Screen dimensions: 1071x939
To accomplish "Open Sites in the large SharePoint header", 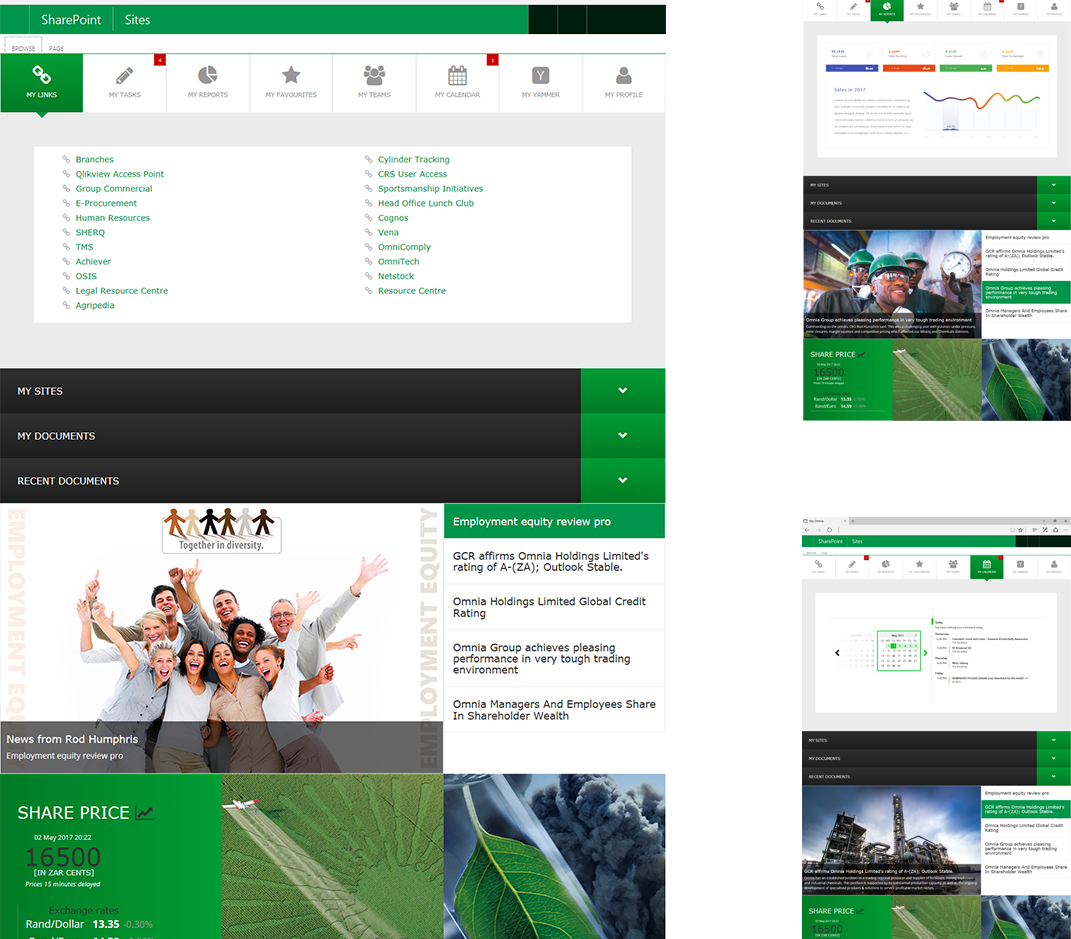I will [137, 19].
